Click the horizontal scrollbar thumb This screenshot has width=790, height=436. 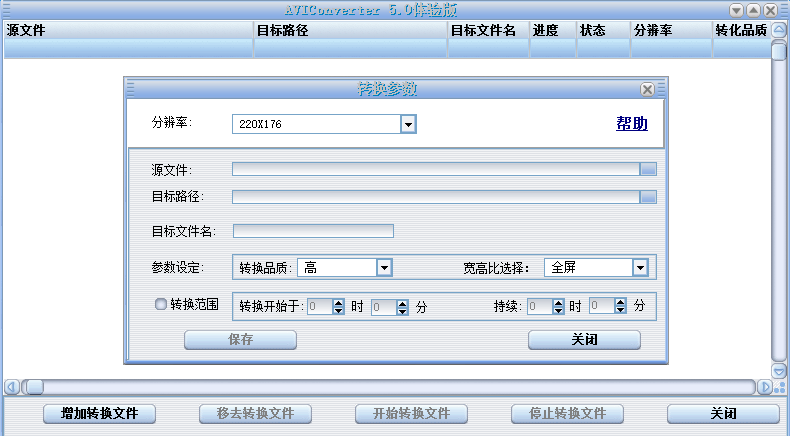click(34, 387)
